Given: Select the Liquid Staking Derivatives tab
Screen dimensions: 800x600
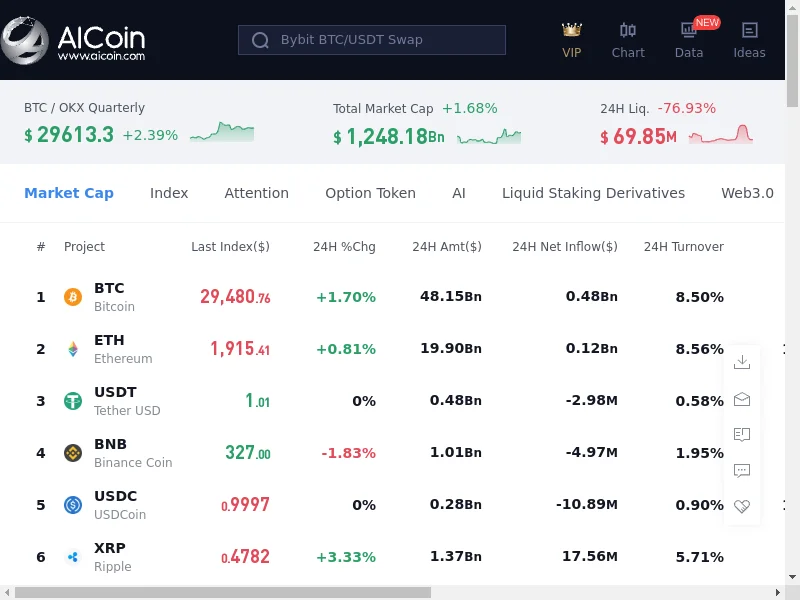Looking at the screenshot, I should click(x=593, y=193).
